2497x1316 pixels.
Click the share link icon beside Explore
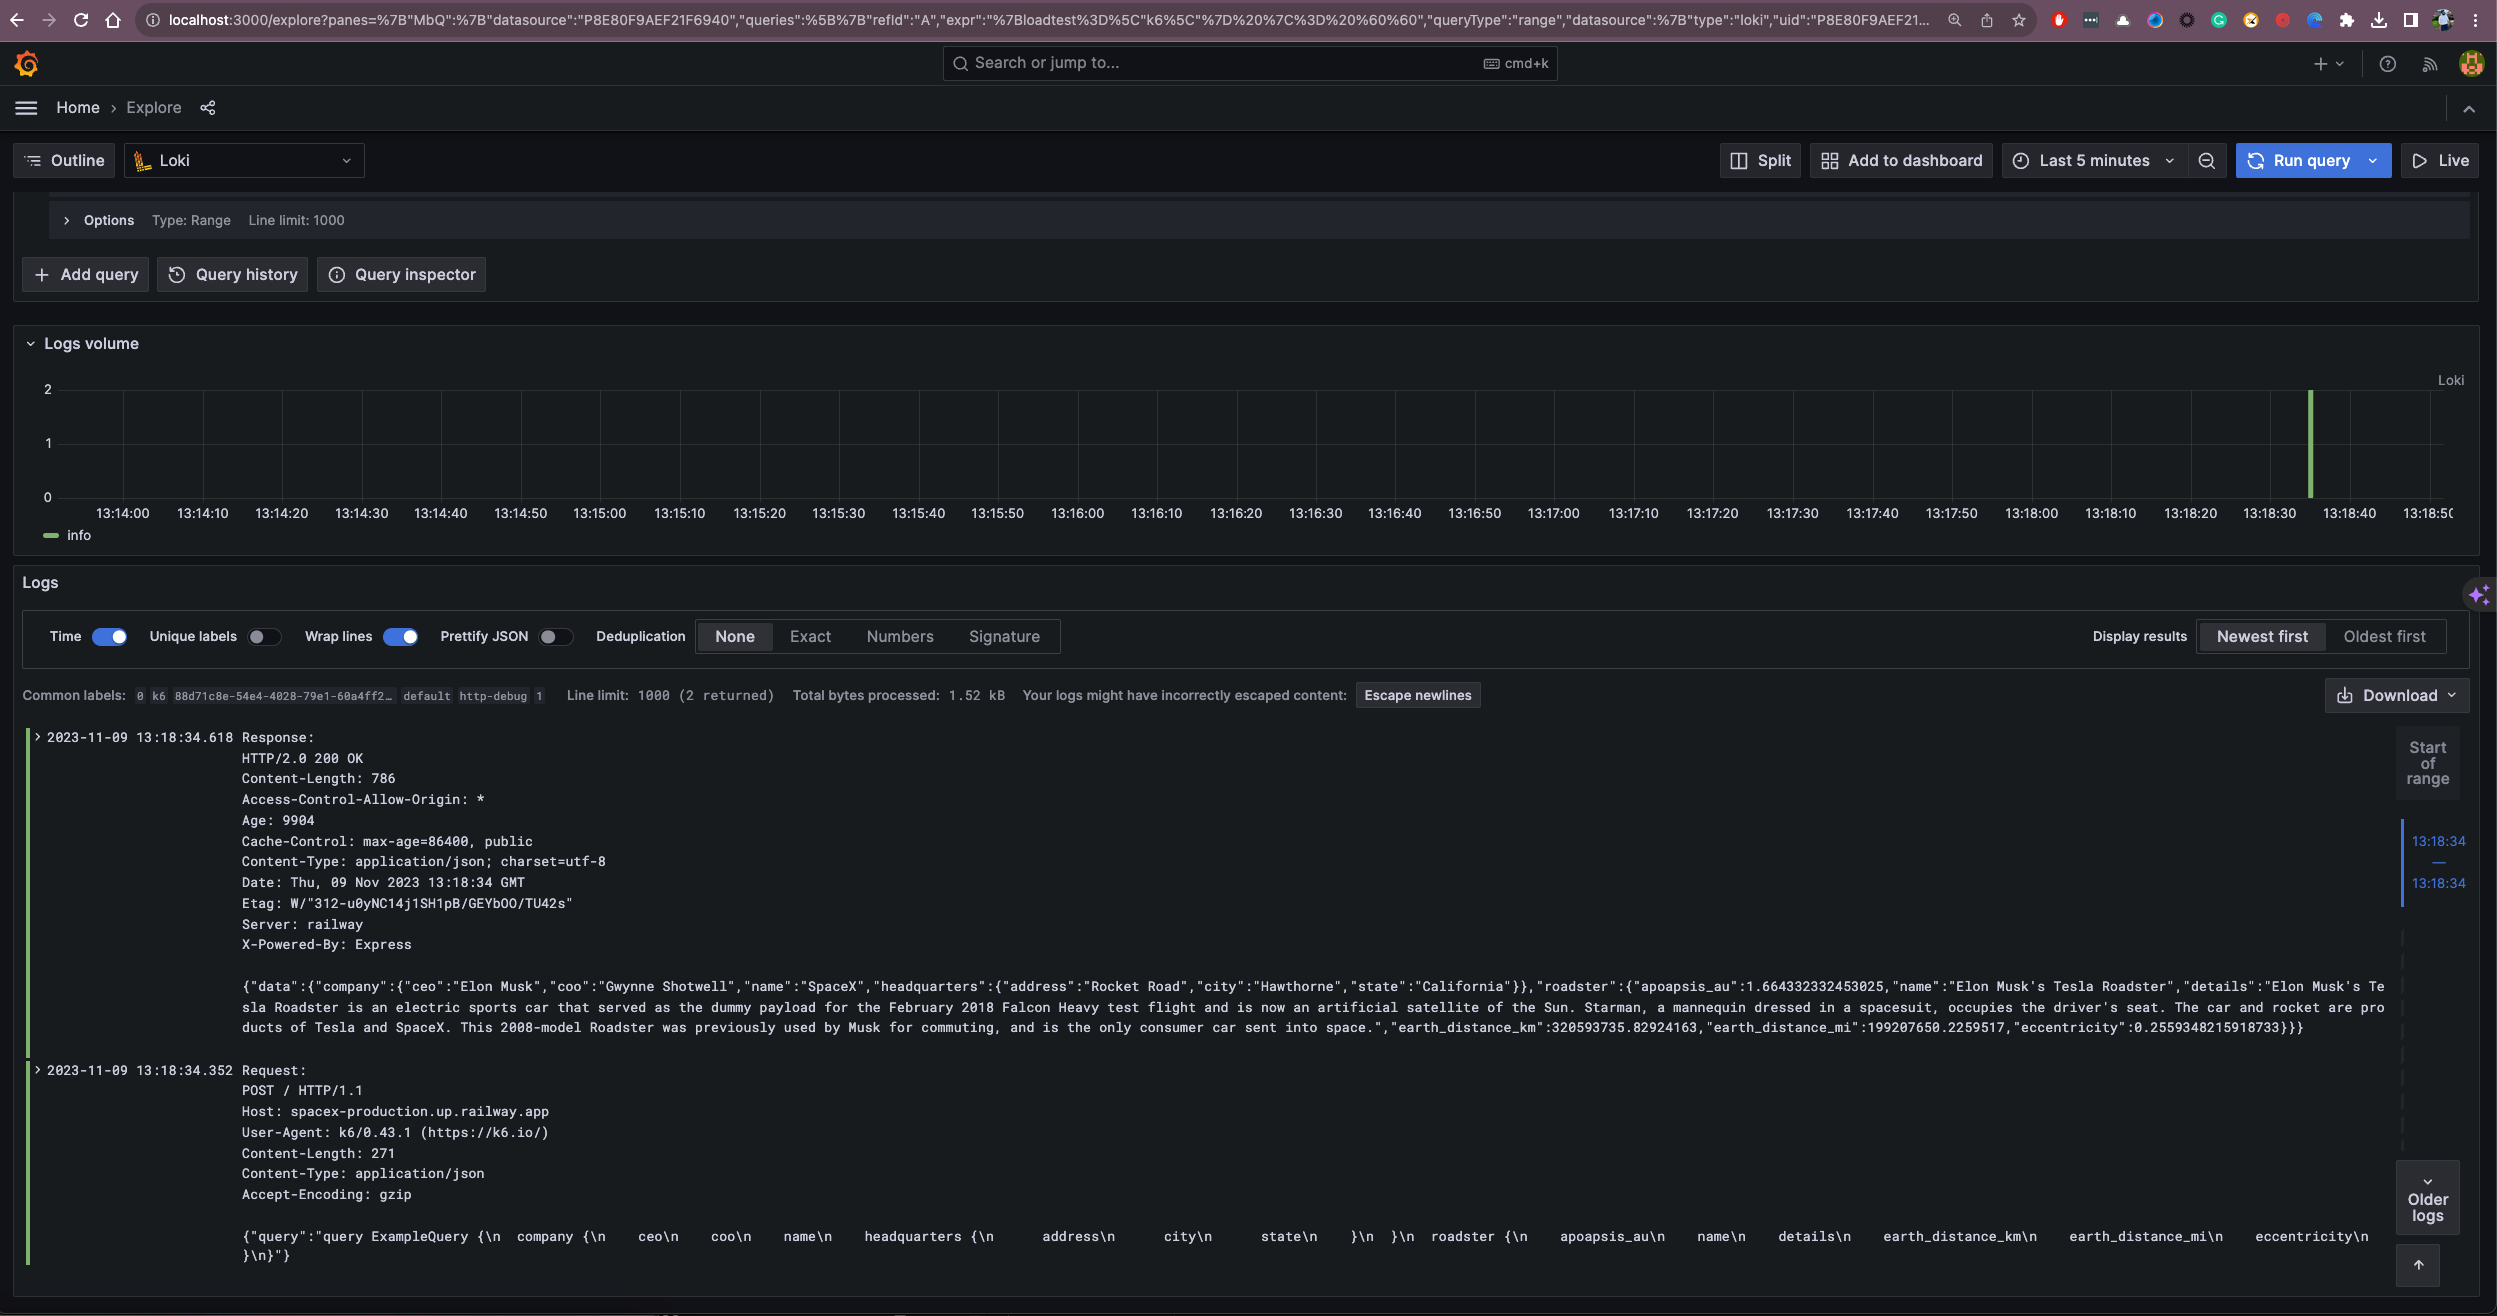(208, 108)
